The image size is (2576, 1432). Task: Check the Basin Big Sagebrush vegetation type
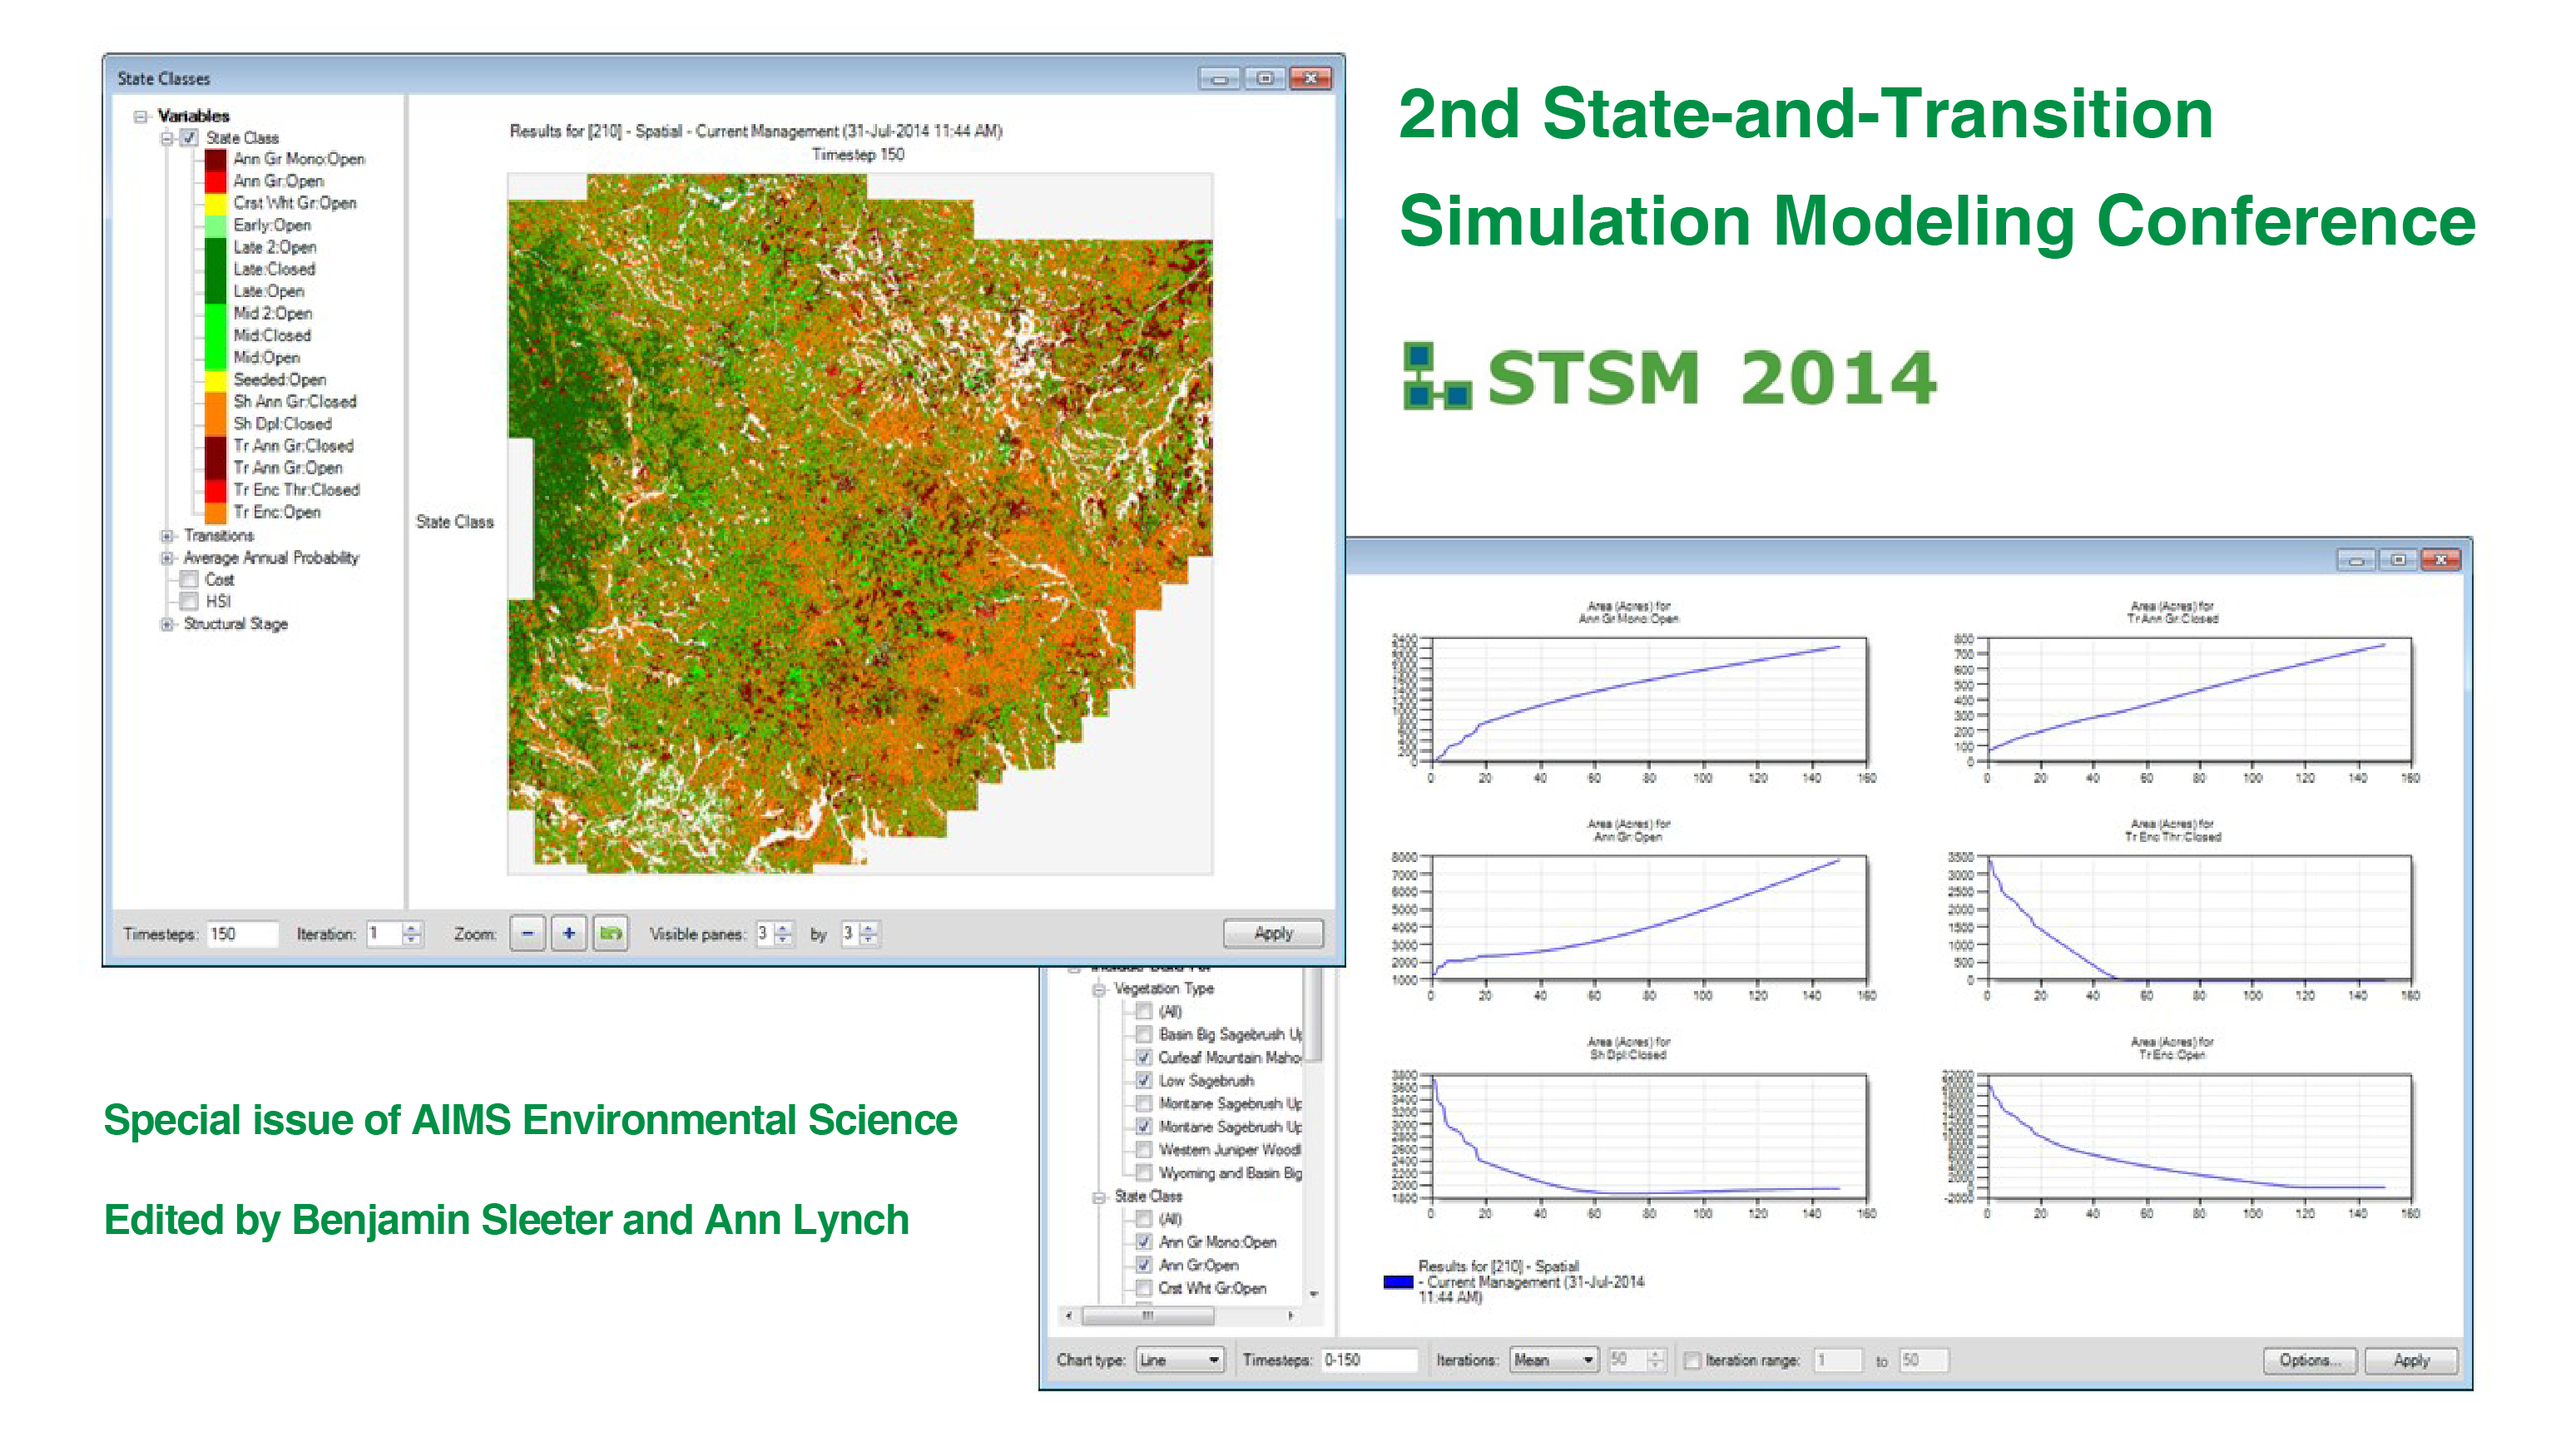coord(1144,1034)
